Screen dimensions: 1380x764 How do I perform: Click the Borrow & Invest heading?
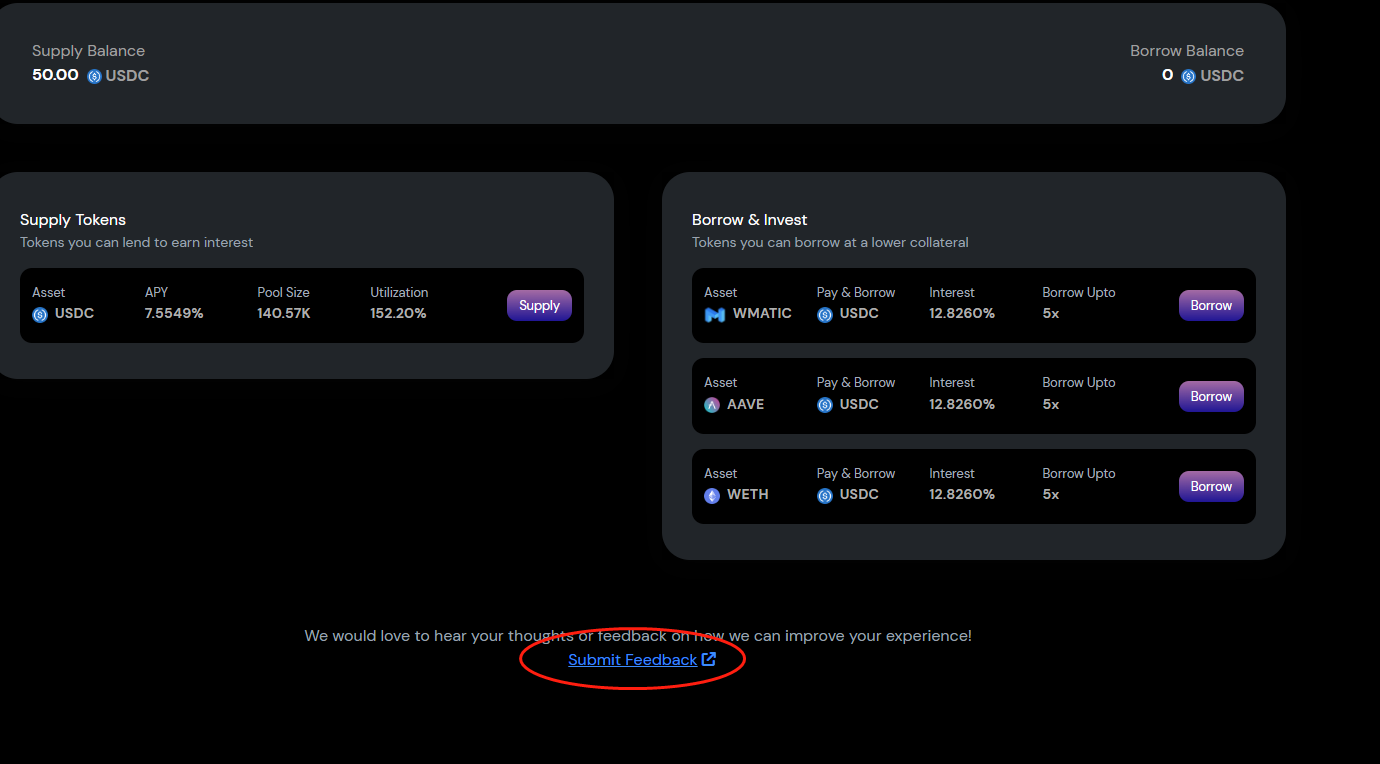pyautogui.click(x=749, y=220)
